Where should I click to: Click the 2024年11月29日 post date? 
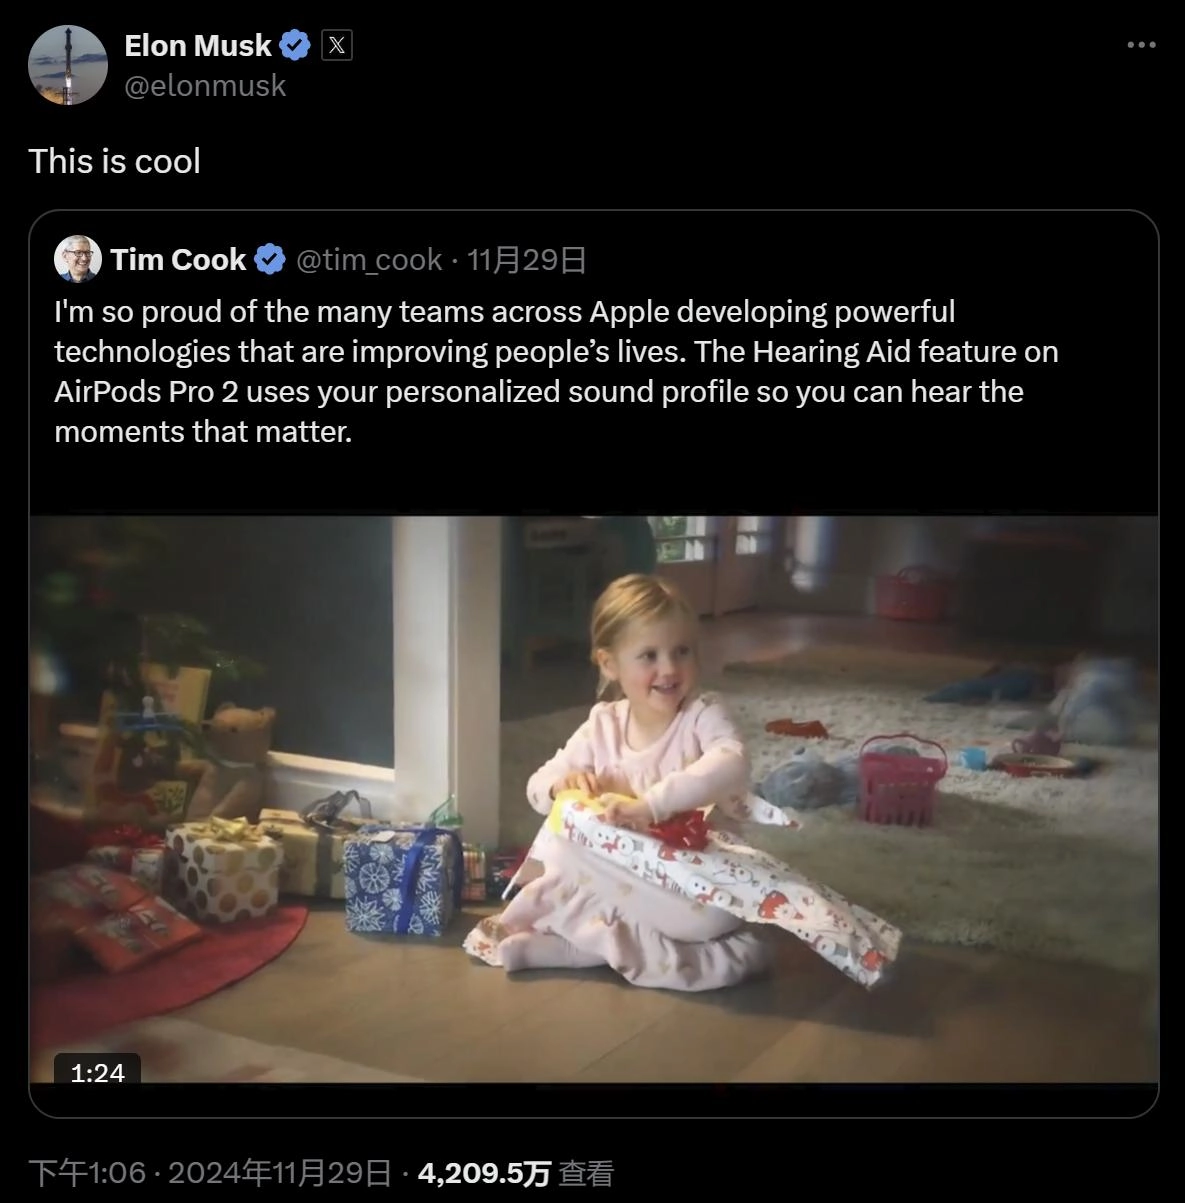click(x=279, y=1172)
